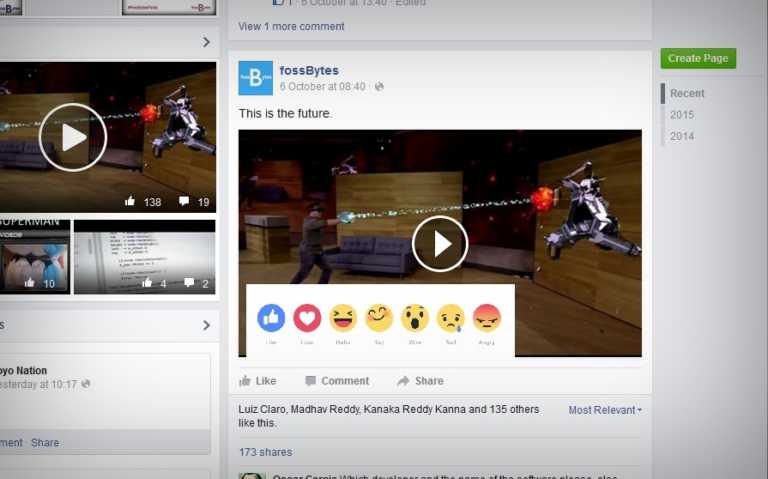
Task: Open the 173 shares link
Action: point(265,452)
